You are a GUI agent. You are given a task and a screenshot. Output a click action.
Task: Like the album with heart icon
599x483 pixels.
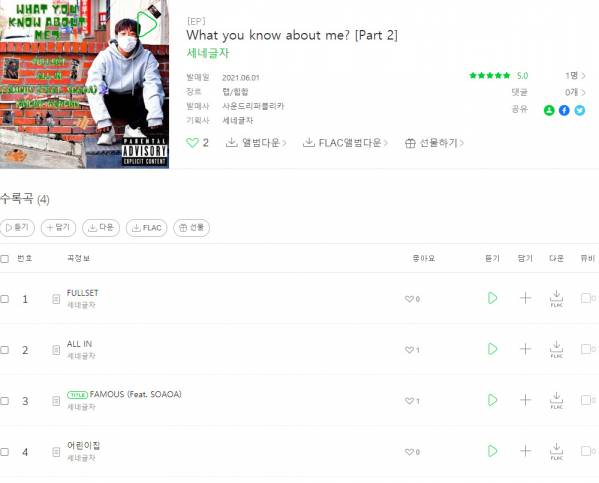(192, 143)
